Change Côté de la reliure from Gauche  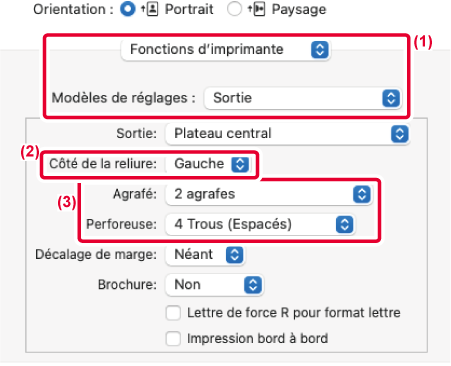point(209,164)
